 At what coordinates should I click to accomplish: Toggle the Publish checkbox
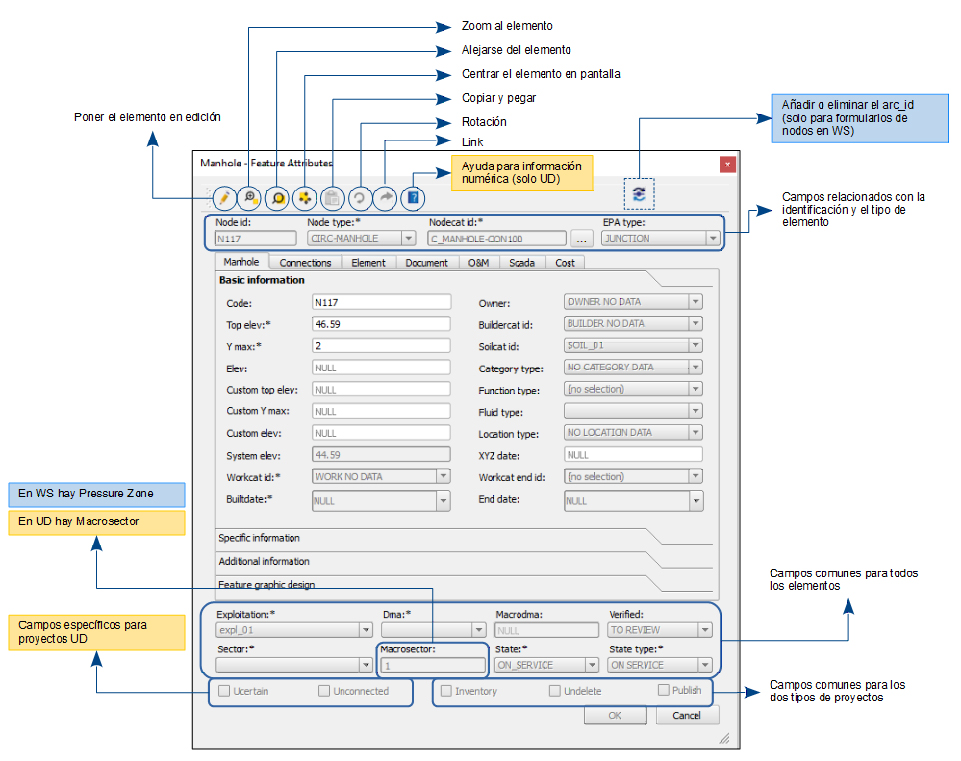(664, 690)
